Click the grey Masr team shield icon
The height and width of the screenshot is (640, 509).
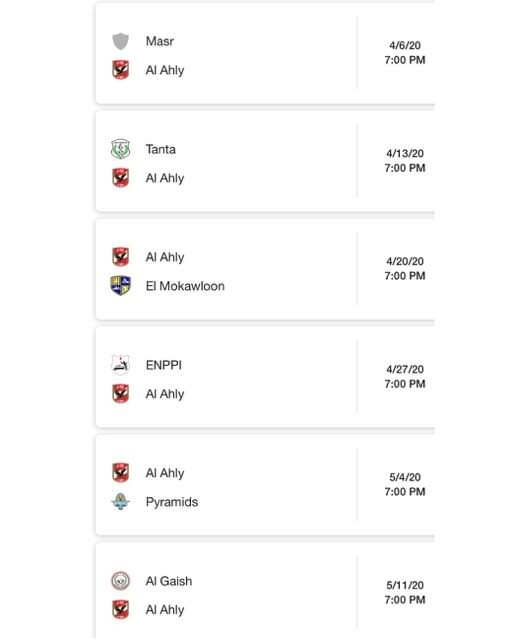tap(120, 41)
